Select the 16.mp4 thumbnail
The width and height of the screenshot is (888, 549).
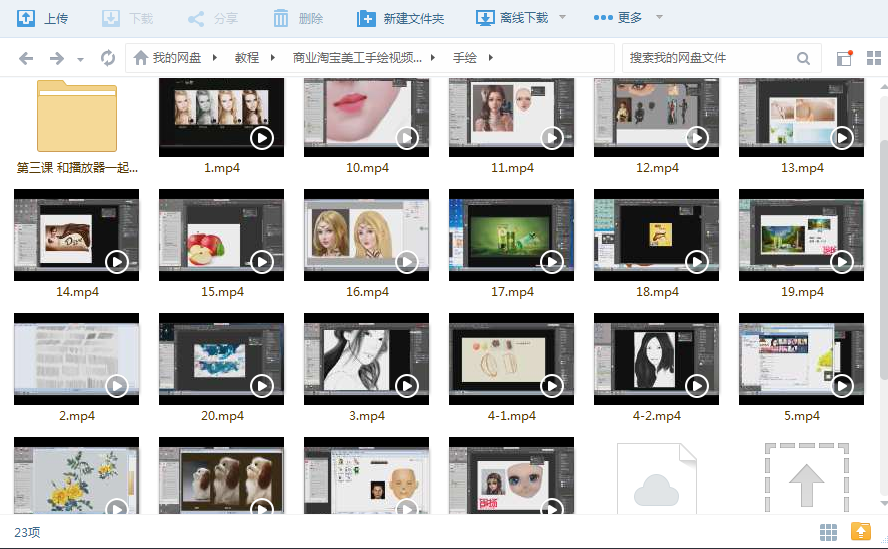click(x=366, y=235)
